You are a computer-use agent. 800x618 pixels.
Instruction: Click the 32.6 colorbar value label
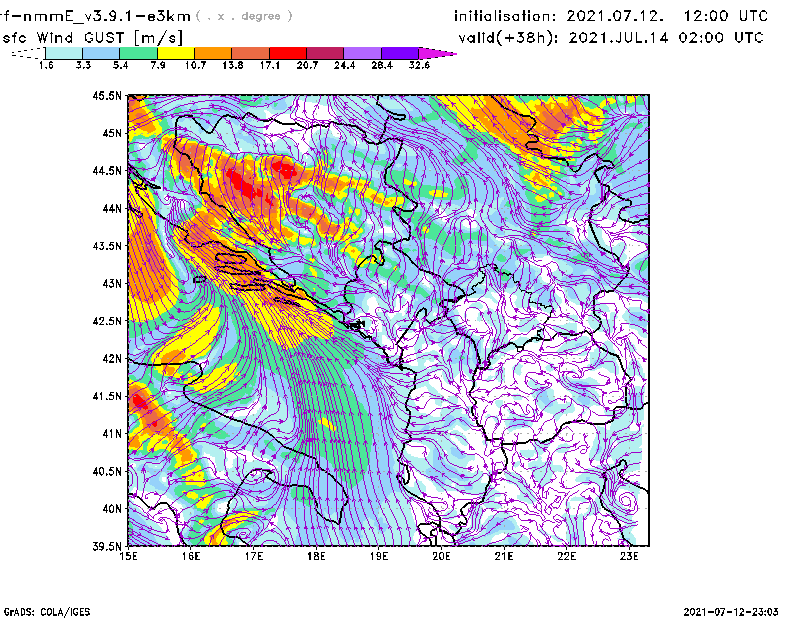[419, 65]
